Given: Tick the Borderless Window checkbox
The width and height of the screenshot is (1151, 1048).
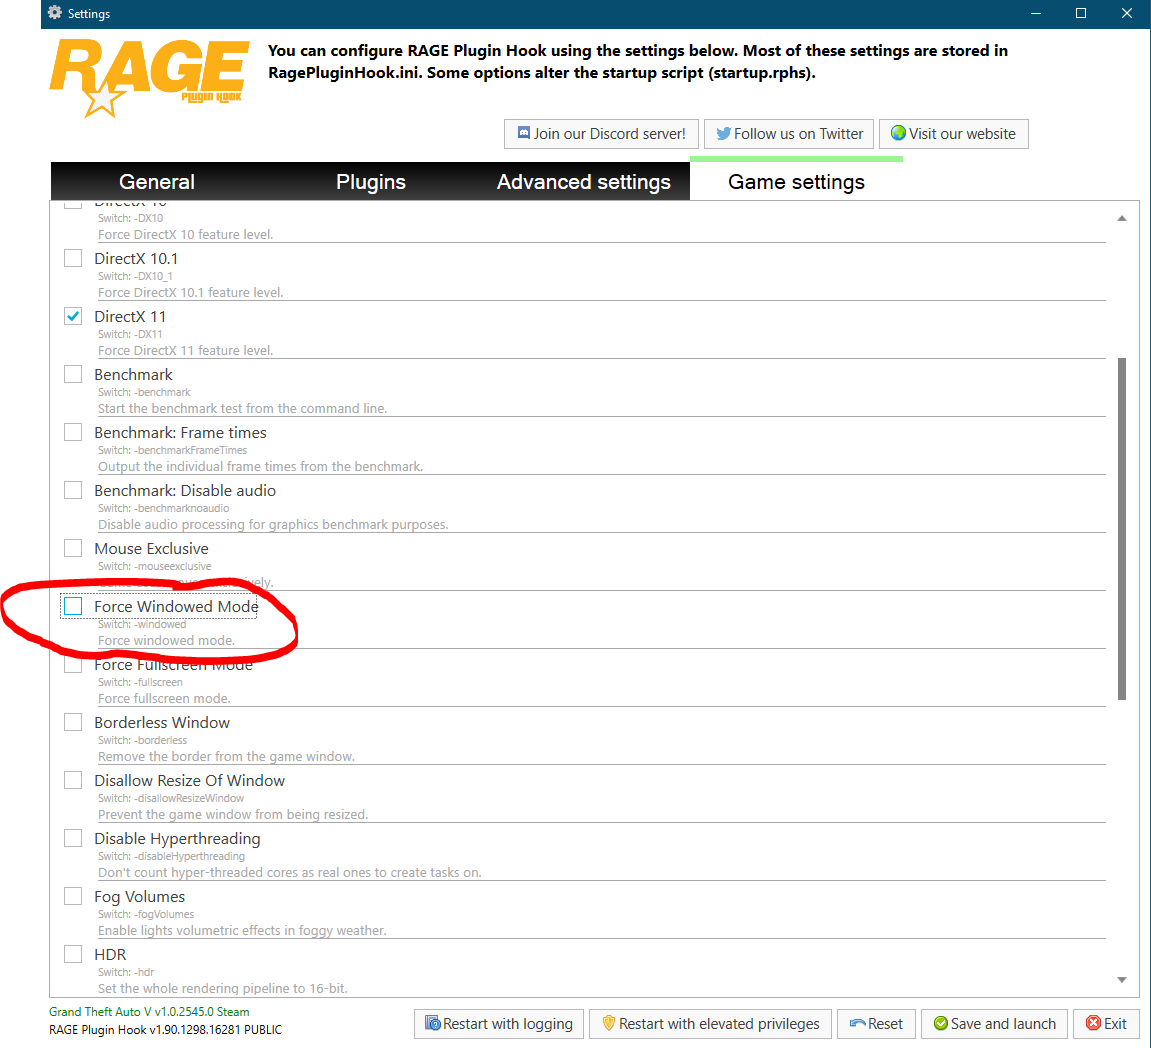Looking at the screenshot, I should tap(73, 722).
